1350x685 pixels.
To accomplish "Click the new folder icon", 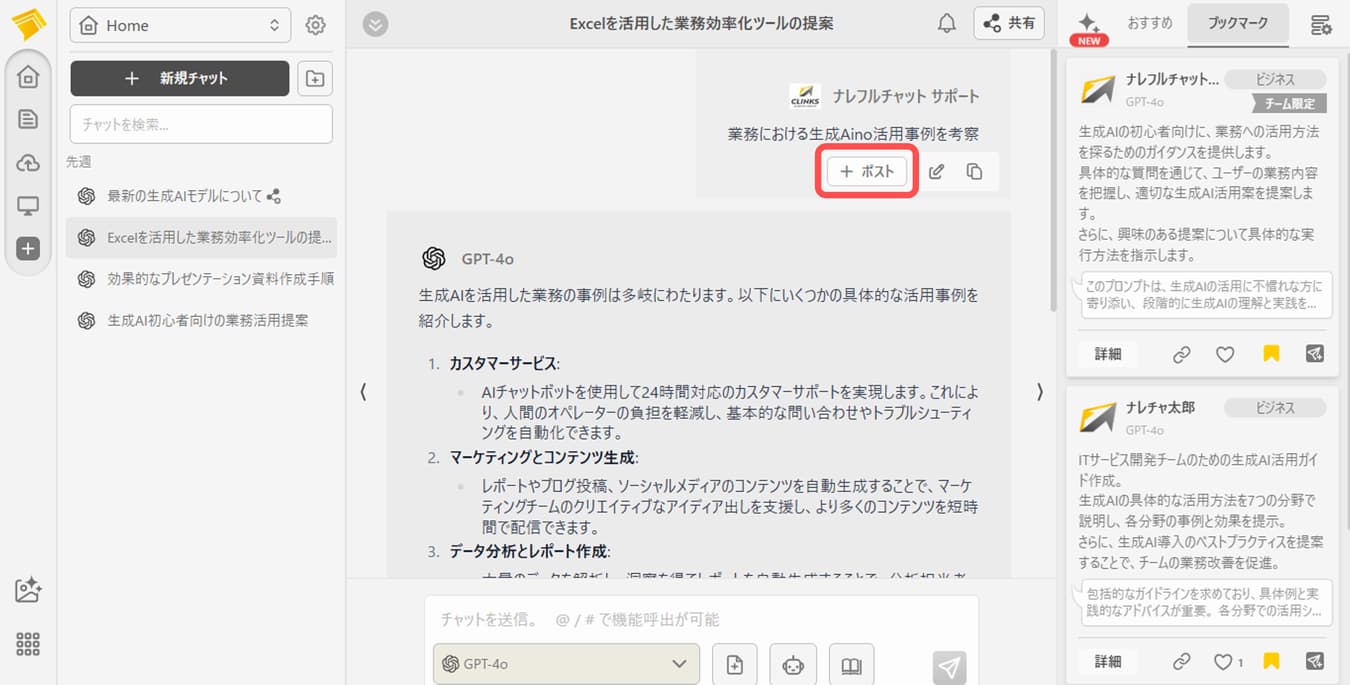I will pos(315,78).
